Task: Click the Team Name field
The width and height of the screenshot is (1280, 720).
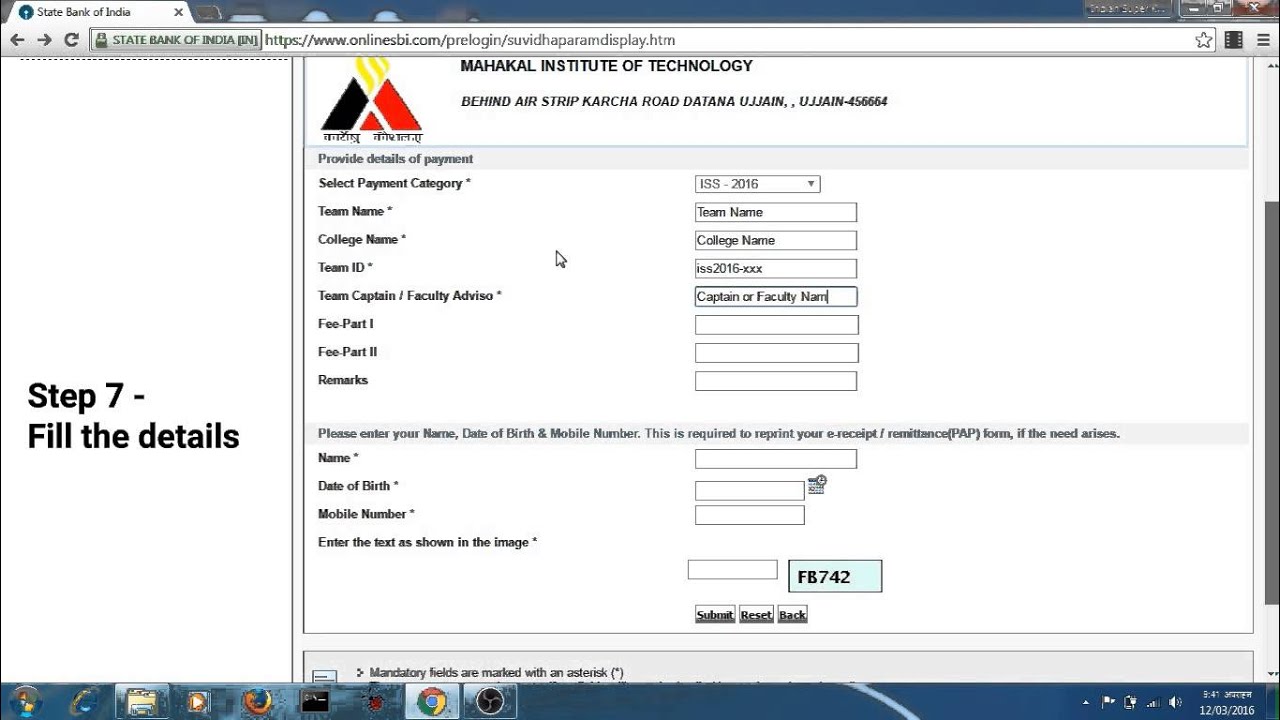Action: click(776, 212)
